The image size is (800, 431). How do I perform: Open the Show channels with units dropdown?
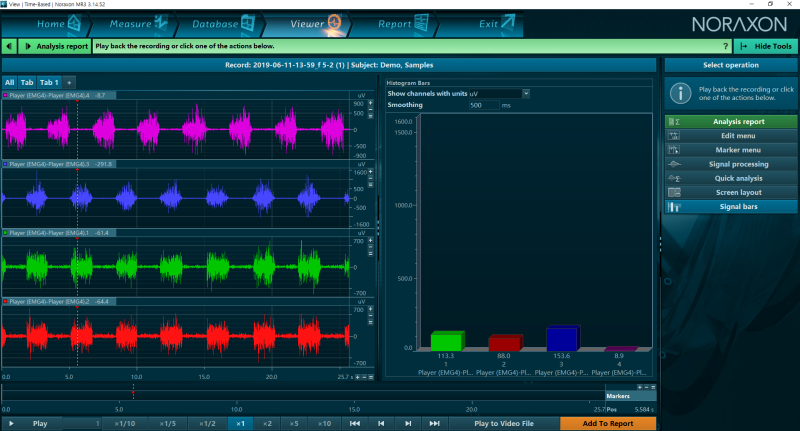coord(526,93)
